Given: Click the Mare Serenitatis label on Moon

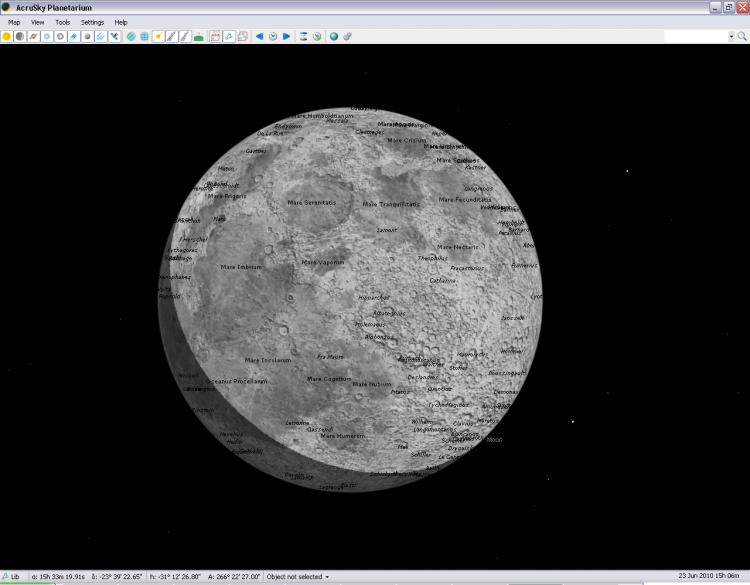Looking at the screenshot, I should click(311, 202).
